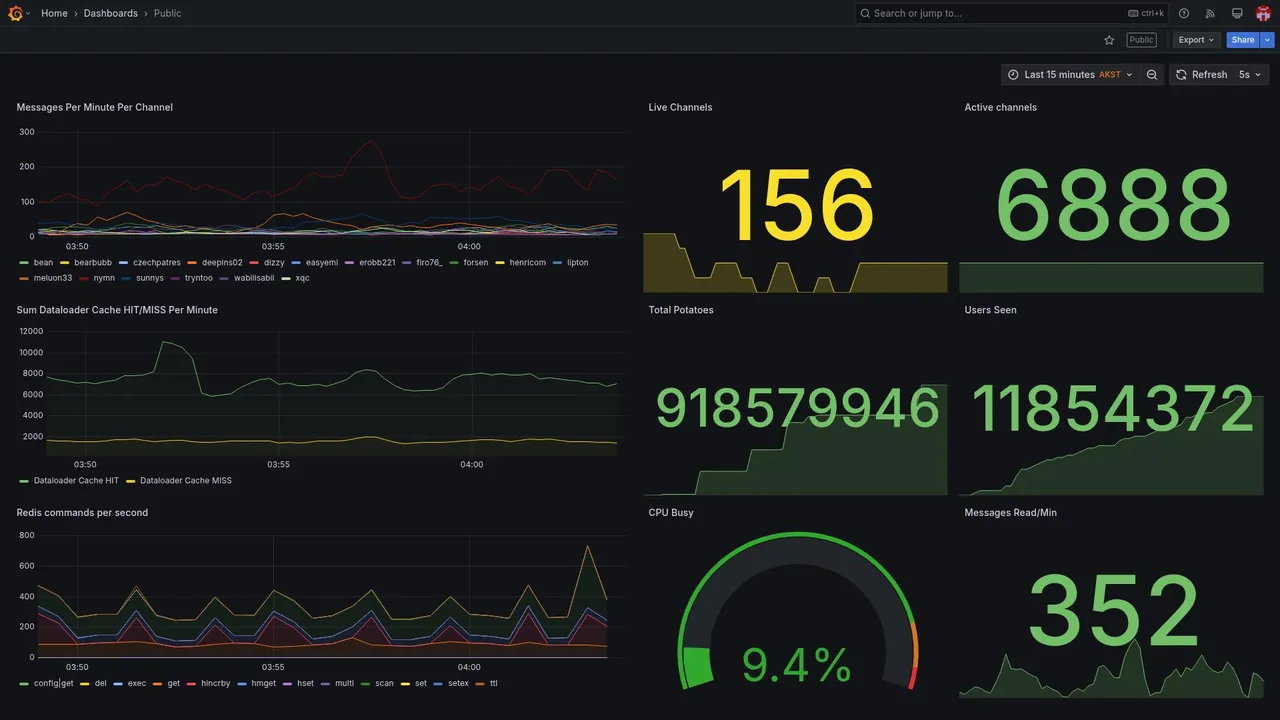Screen dimensions: 1280x720
Task: Toggle the hincrby Redis series
Action: pyautogui.click(x=215, y=684)
